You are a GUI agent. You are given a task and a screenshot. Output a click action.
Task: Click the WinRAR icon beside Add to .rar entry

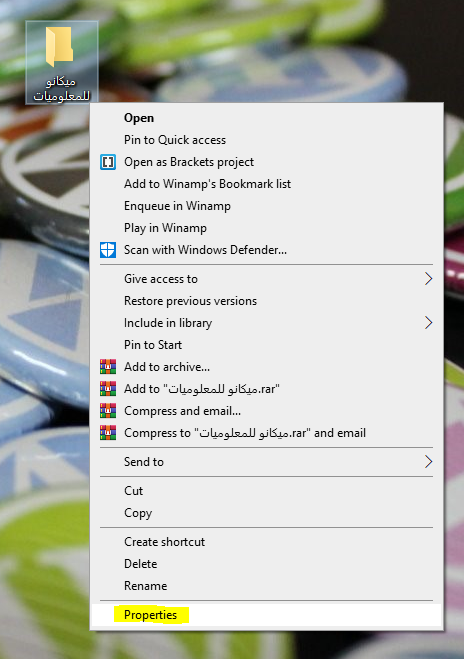pyautogui.click(x=108, y=389)
